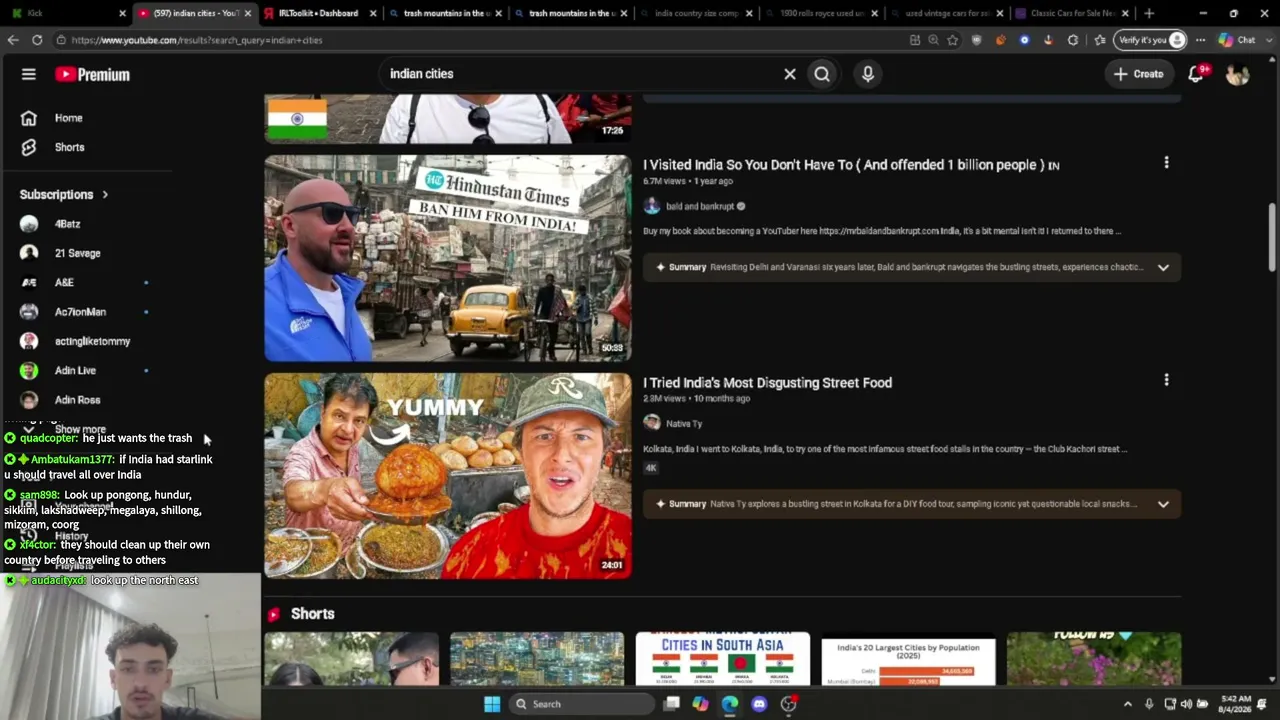The image size is (1280, 720).
Task: Open the OBS Studio taskbar icon
Action: click(x=789, y=704)
